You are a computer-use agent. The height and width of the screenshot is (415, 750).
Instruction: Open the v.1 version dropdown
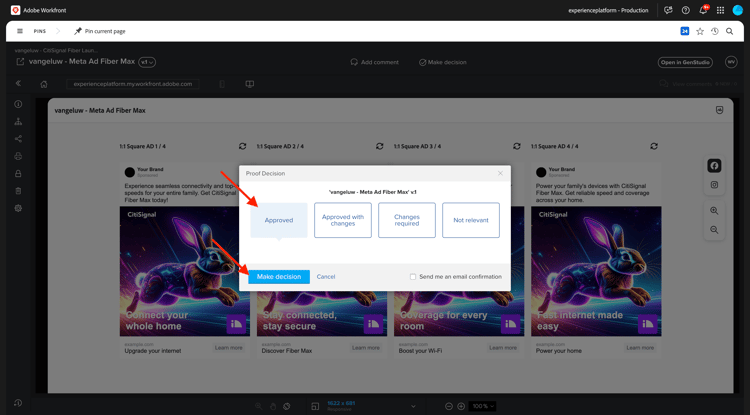147,62
